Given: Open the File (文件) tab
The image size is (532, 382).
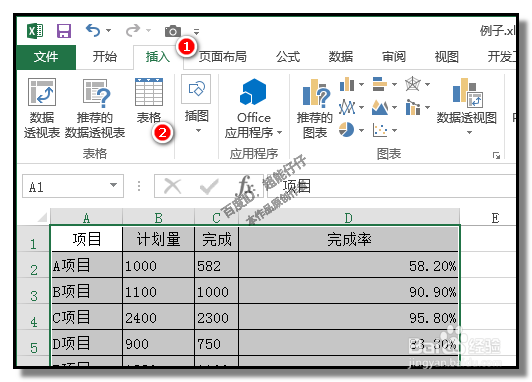Looking at the screenshot, I should coord(46,57).
